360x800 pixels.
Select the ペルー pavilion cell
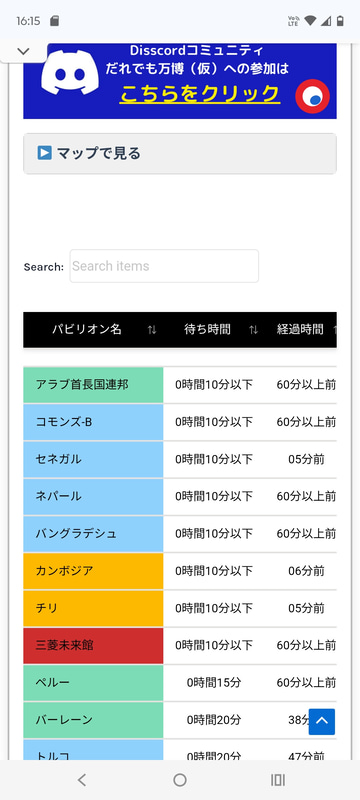93,683
